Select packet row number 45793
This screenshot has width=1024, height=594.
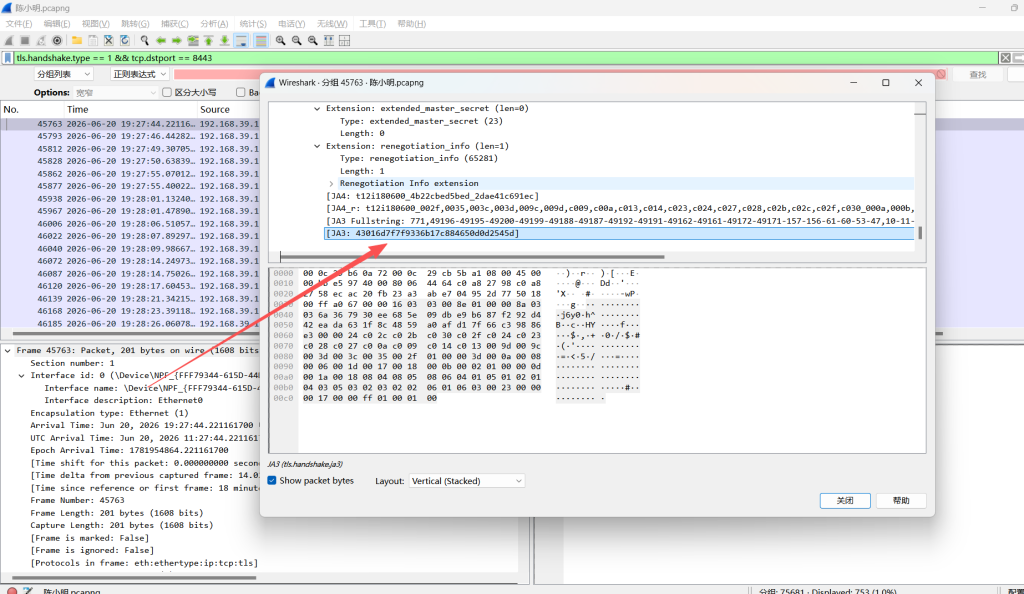(130, 136)
